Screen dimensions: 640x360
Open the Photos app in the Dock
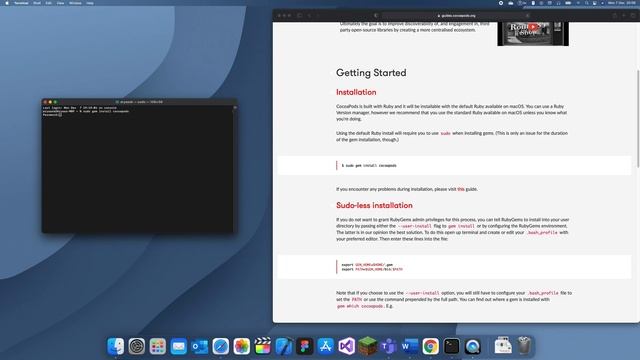(x=242, y=347)
